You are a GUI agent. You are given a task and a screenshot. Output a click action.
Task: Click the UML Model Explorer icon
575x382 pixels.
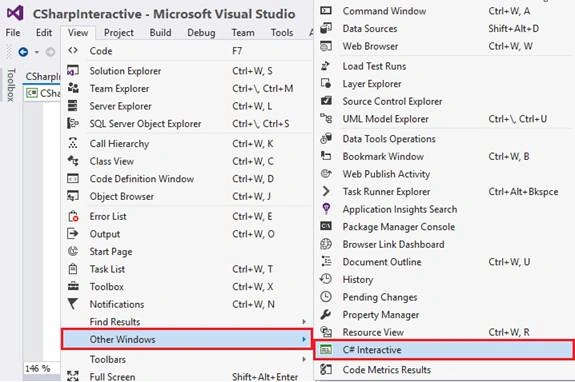326,118
